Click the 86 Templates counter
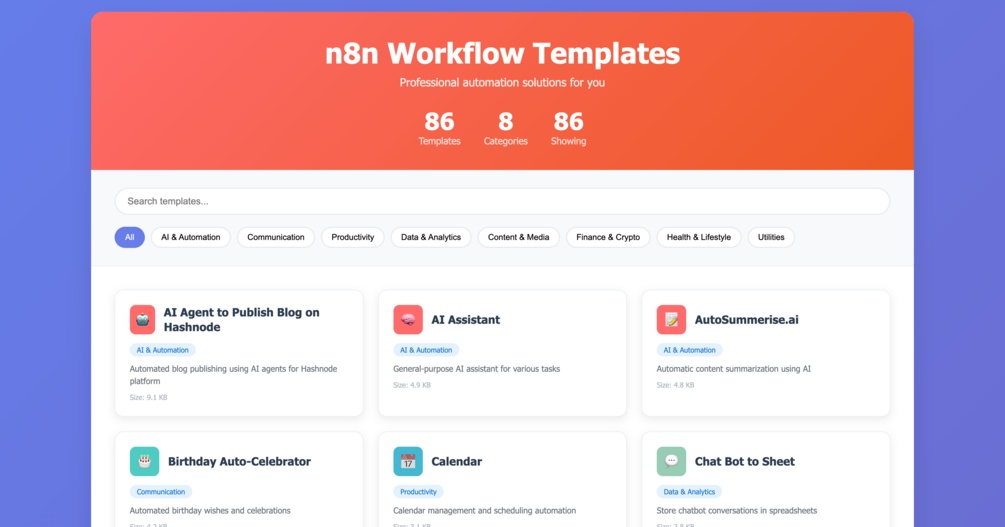 pyautogui.click(x=439, y=128)
